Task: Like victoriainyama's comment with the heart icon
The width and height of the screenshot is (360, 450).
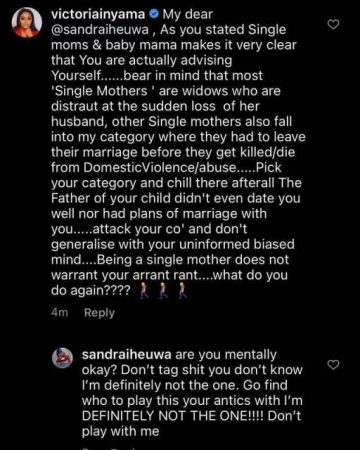Action: [x=333, y=24]
